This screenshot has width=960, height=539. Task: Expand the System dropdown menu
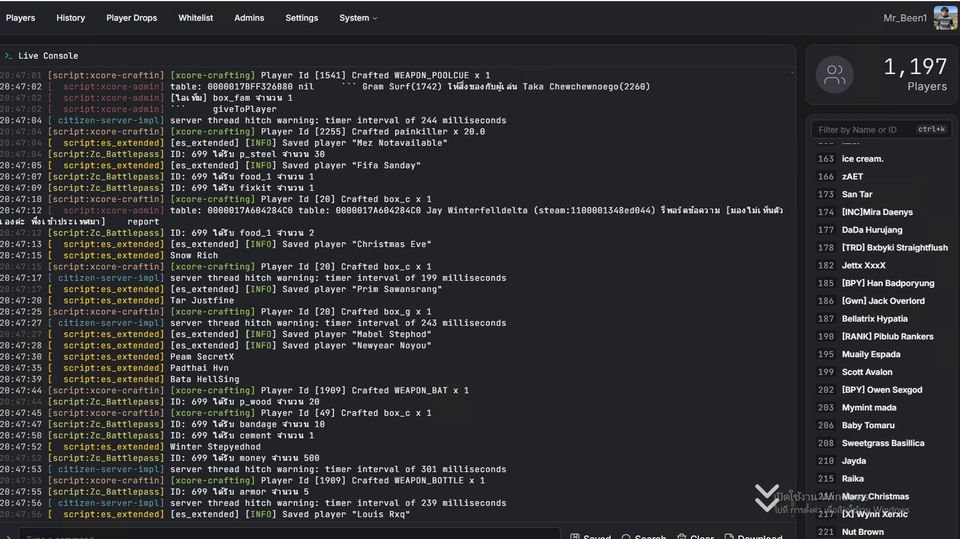pyautogui.click(x=358, y=18)
